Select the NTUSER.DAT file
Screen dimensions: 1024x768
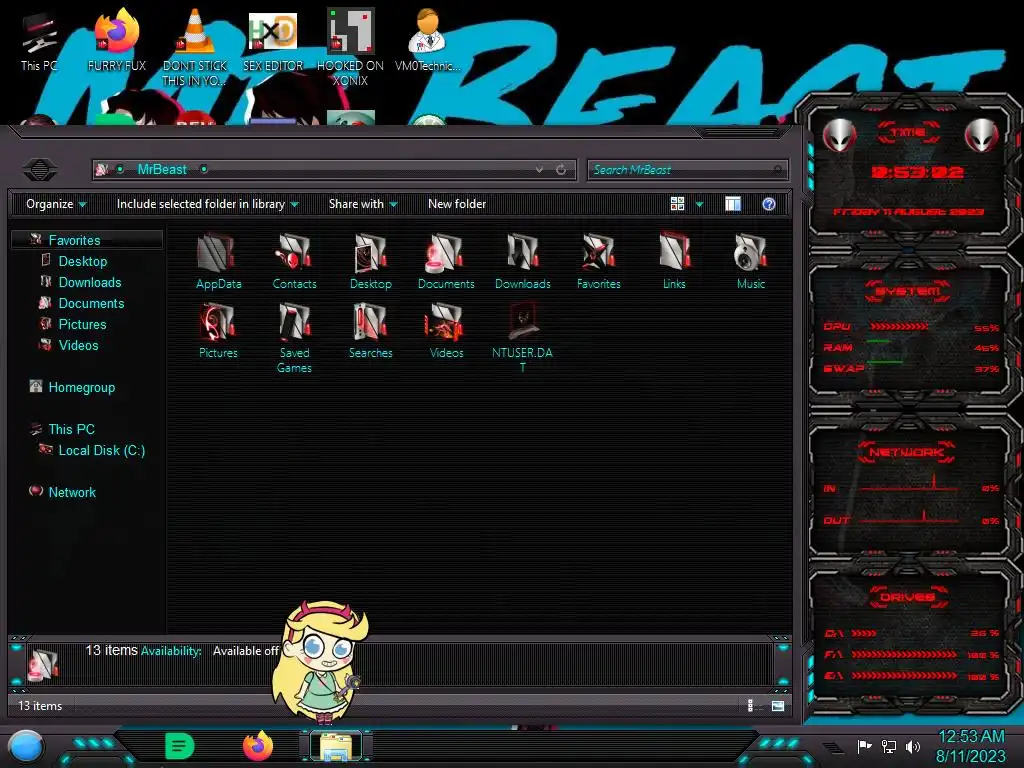click(522, 338)
